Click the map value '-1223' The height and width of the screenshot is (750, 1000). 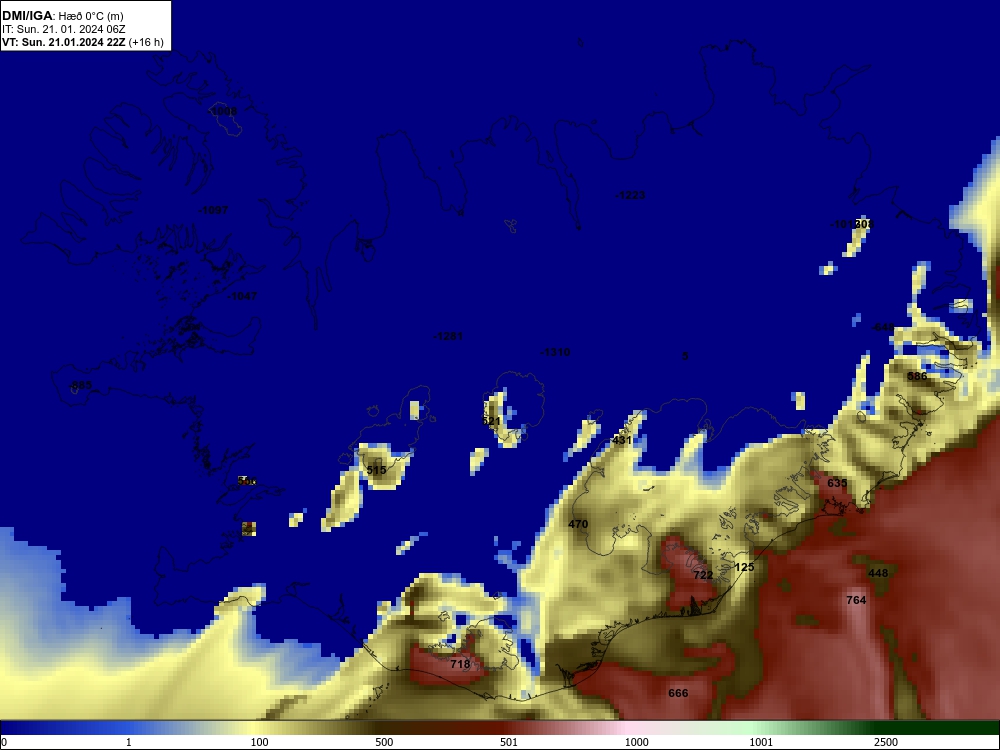[x=630, y=195]
